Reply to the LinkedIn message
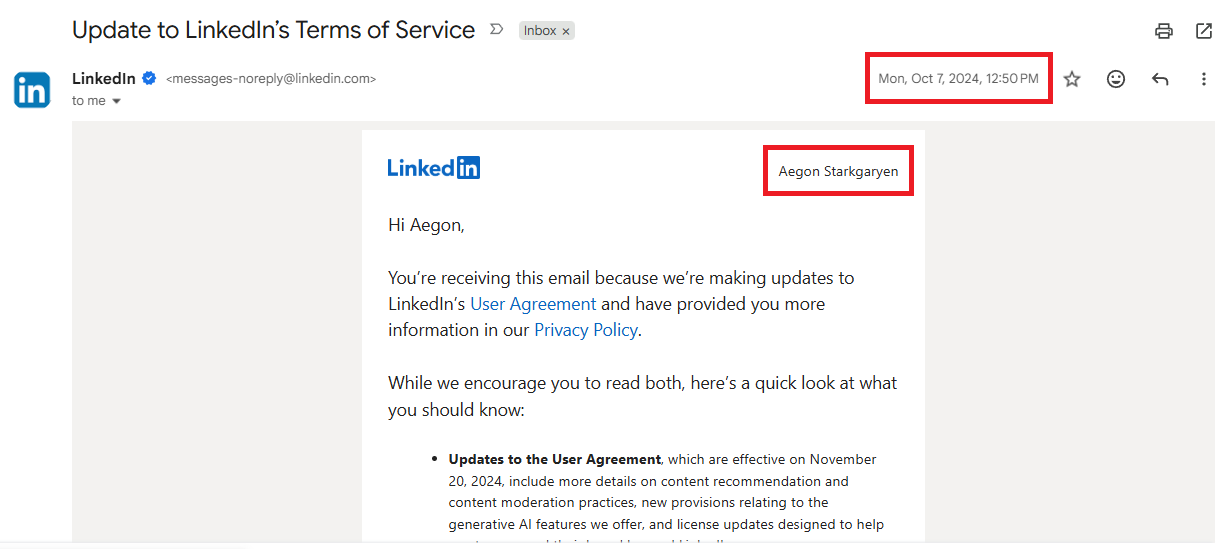Viewport: 1227px width, 549px height. (x=1160, y=79)
